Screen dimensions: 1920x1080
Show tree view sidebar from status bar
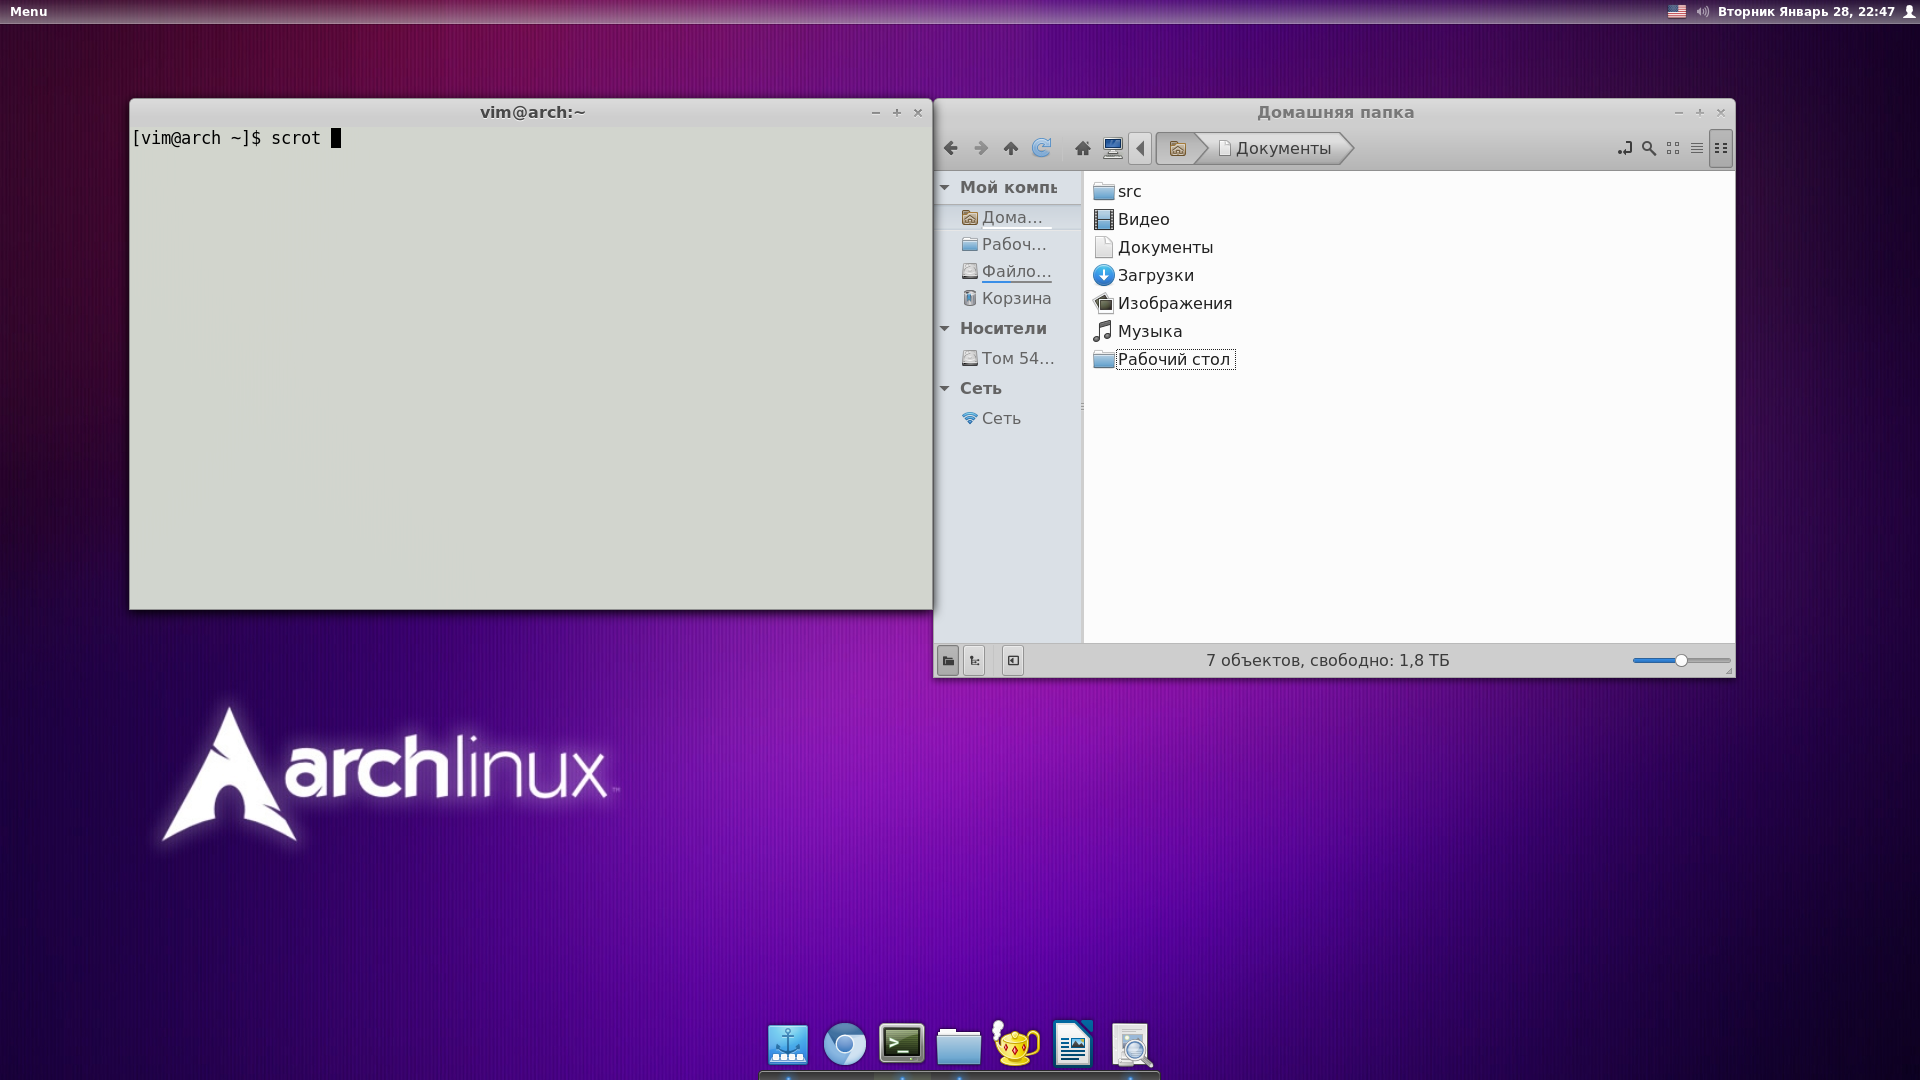(x=974, y=660)
